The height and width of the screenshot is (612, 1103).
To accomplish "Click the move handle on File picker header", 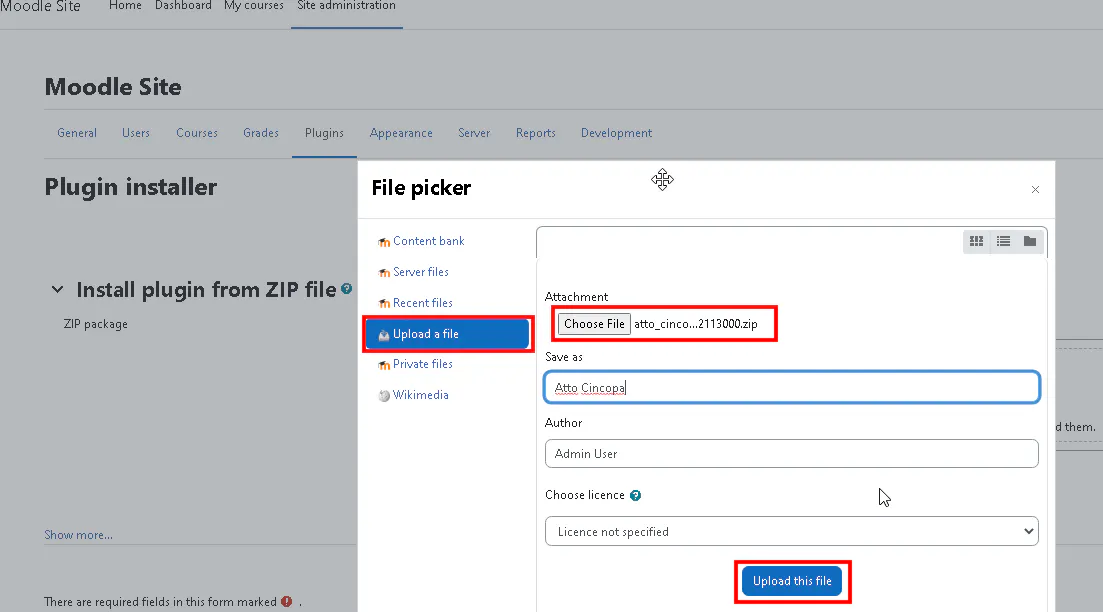I will click(x=662, y=180).
